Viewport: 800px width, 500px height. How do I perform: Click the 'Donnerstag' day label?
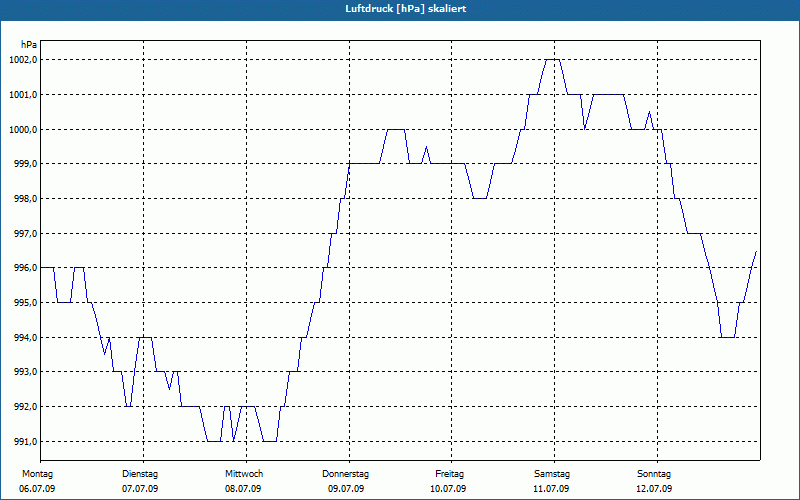(x=345, y=474)
